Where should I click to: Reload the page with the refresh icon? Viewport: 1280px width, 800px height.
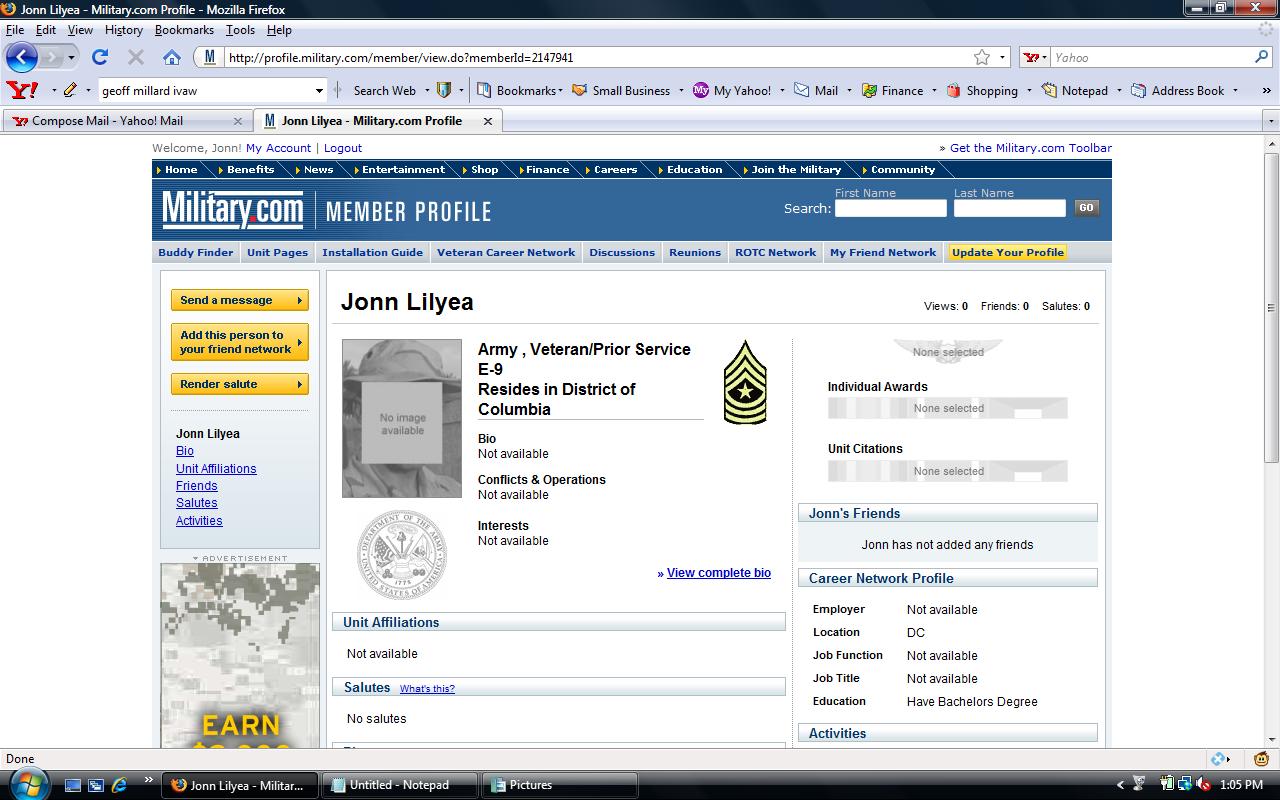click(x=100, y=57)
